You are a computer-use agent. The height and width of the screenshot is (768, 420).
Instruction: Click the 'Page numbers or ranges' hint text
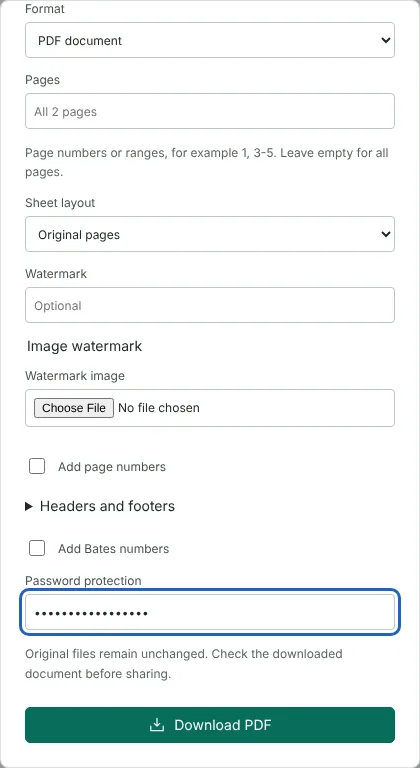(207, 162)
